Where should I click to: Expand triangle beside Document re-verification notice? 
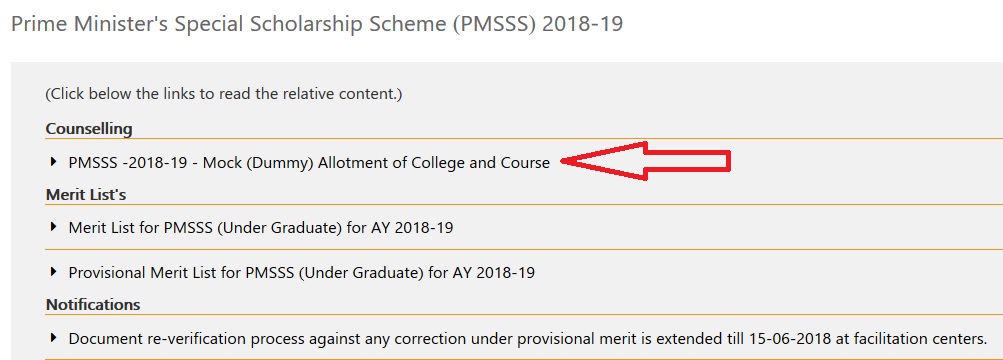[53, 338]
